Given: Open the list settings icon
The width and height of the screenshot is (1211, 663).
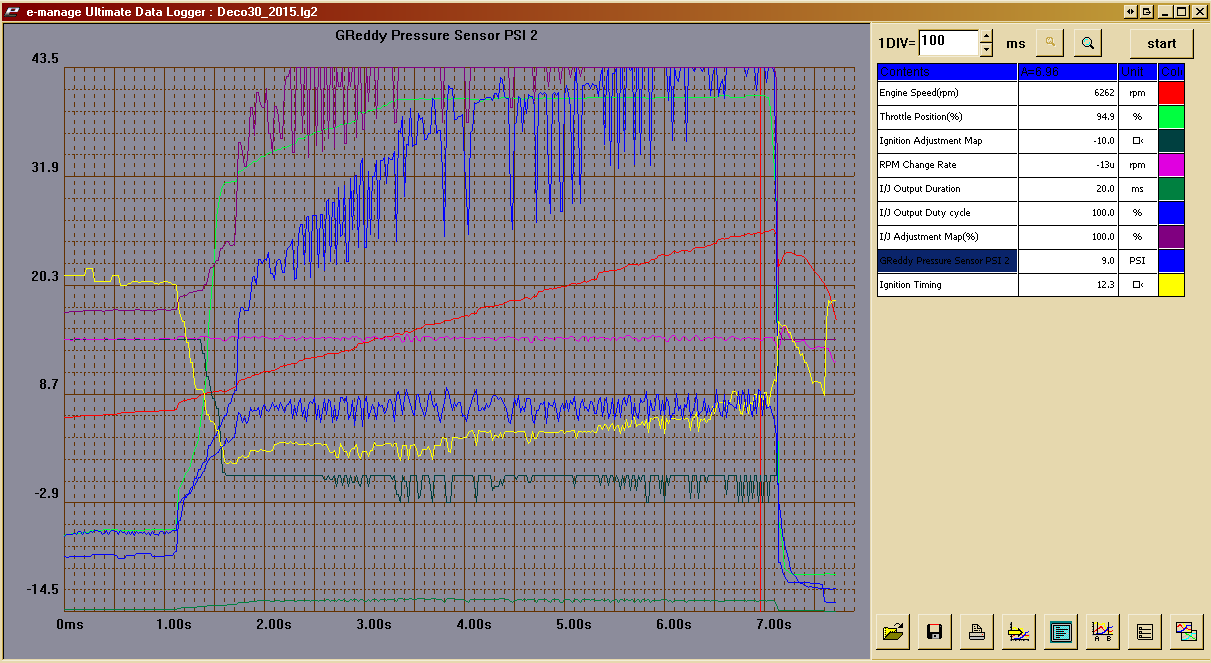Looking at the screenshot, I should (1145, 631).
